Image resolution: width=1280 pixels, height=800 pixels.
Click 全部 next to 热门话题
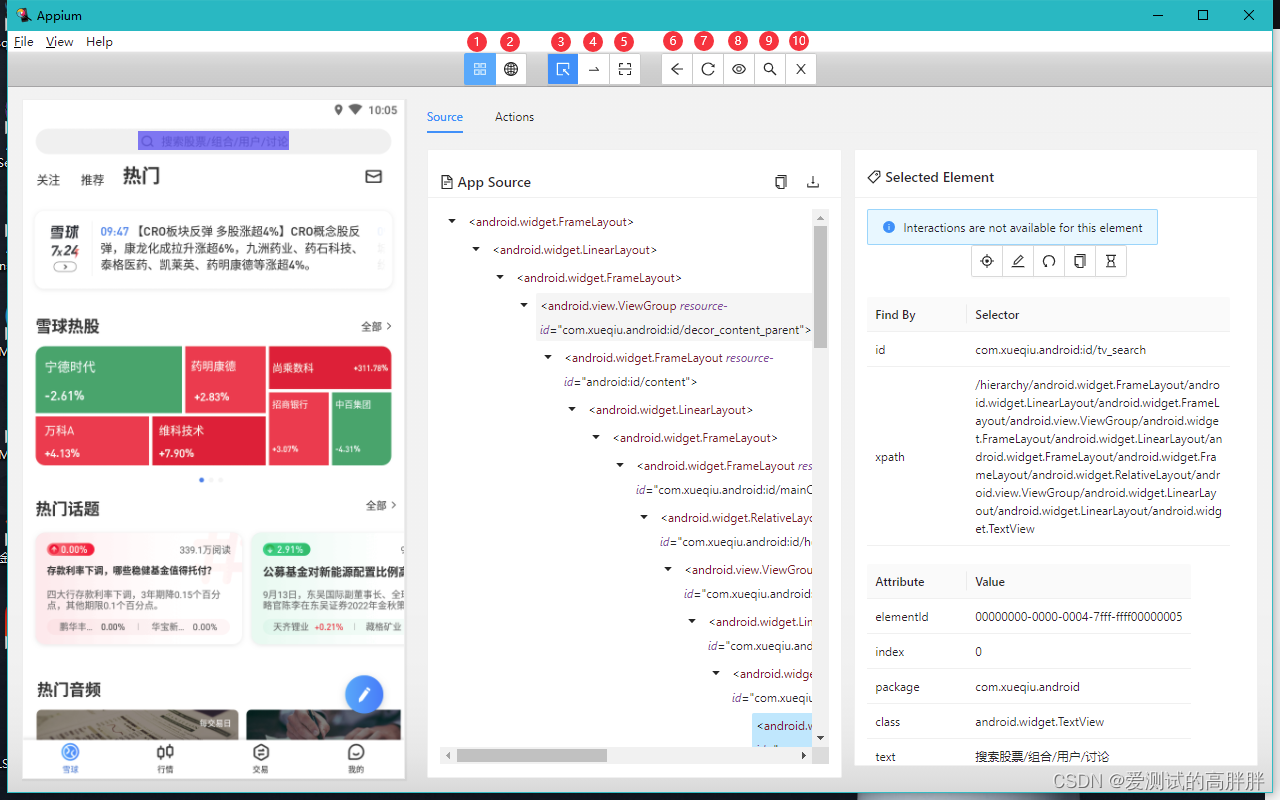381,505
